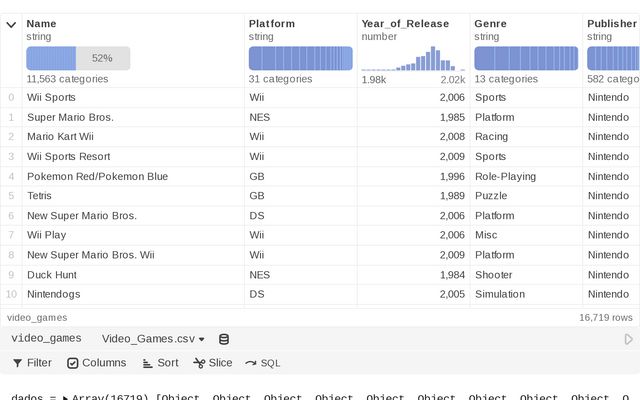Click the 2,005 year value

click(x=452, y=294)
